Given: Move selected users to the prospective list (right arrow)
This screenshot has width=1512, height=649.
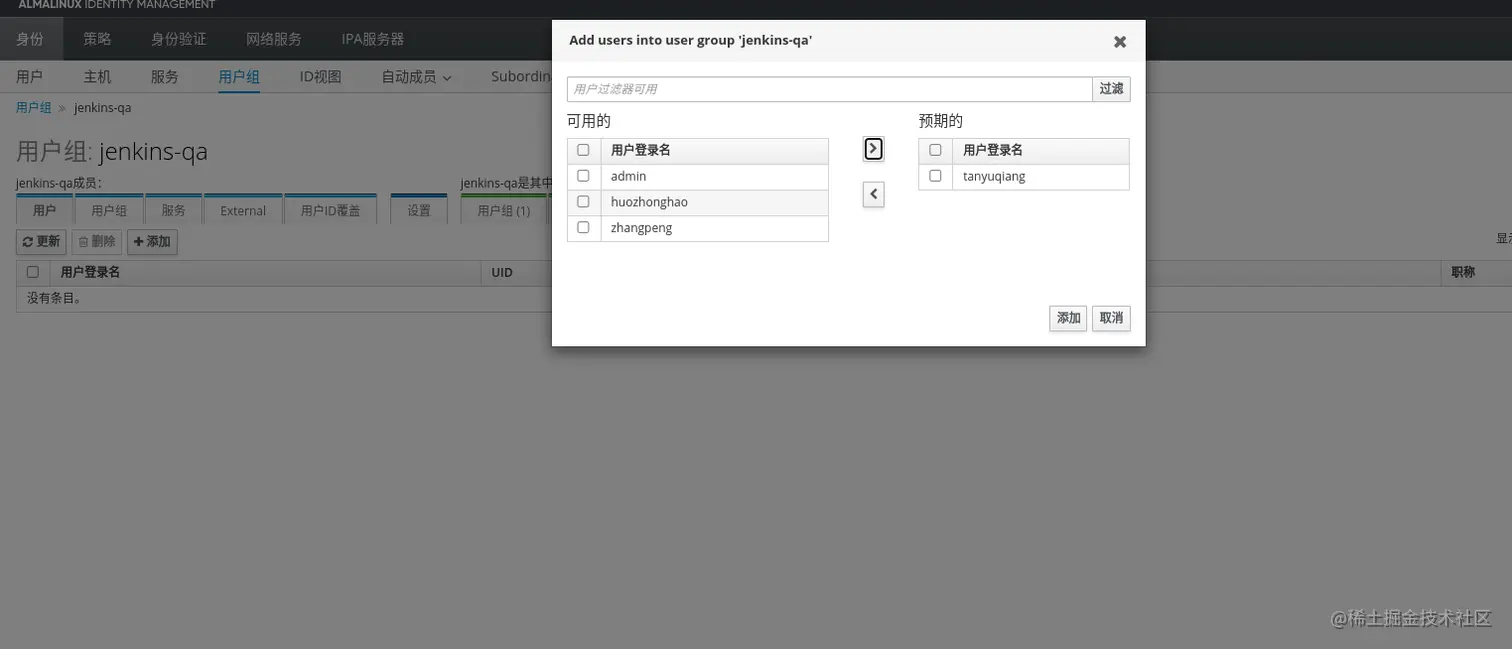Looking at the screenshot, I should pos(873,149).
